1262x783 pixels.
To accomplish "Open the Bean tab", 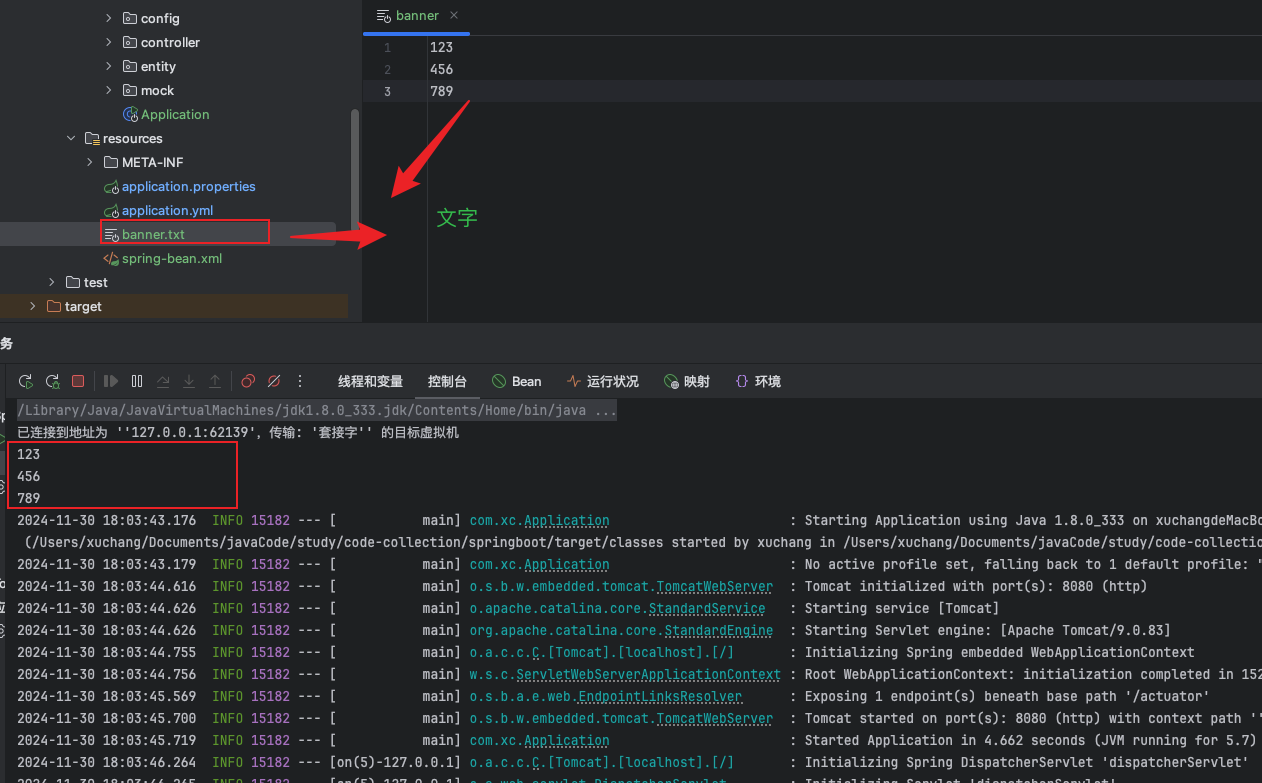I will click(x=517, y=381).
